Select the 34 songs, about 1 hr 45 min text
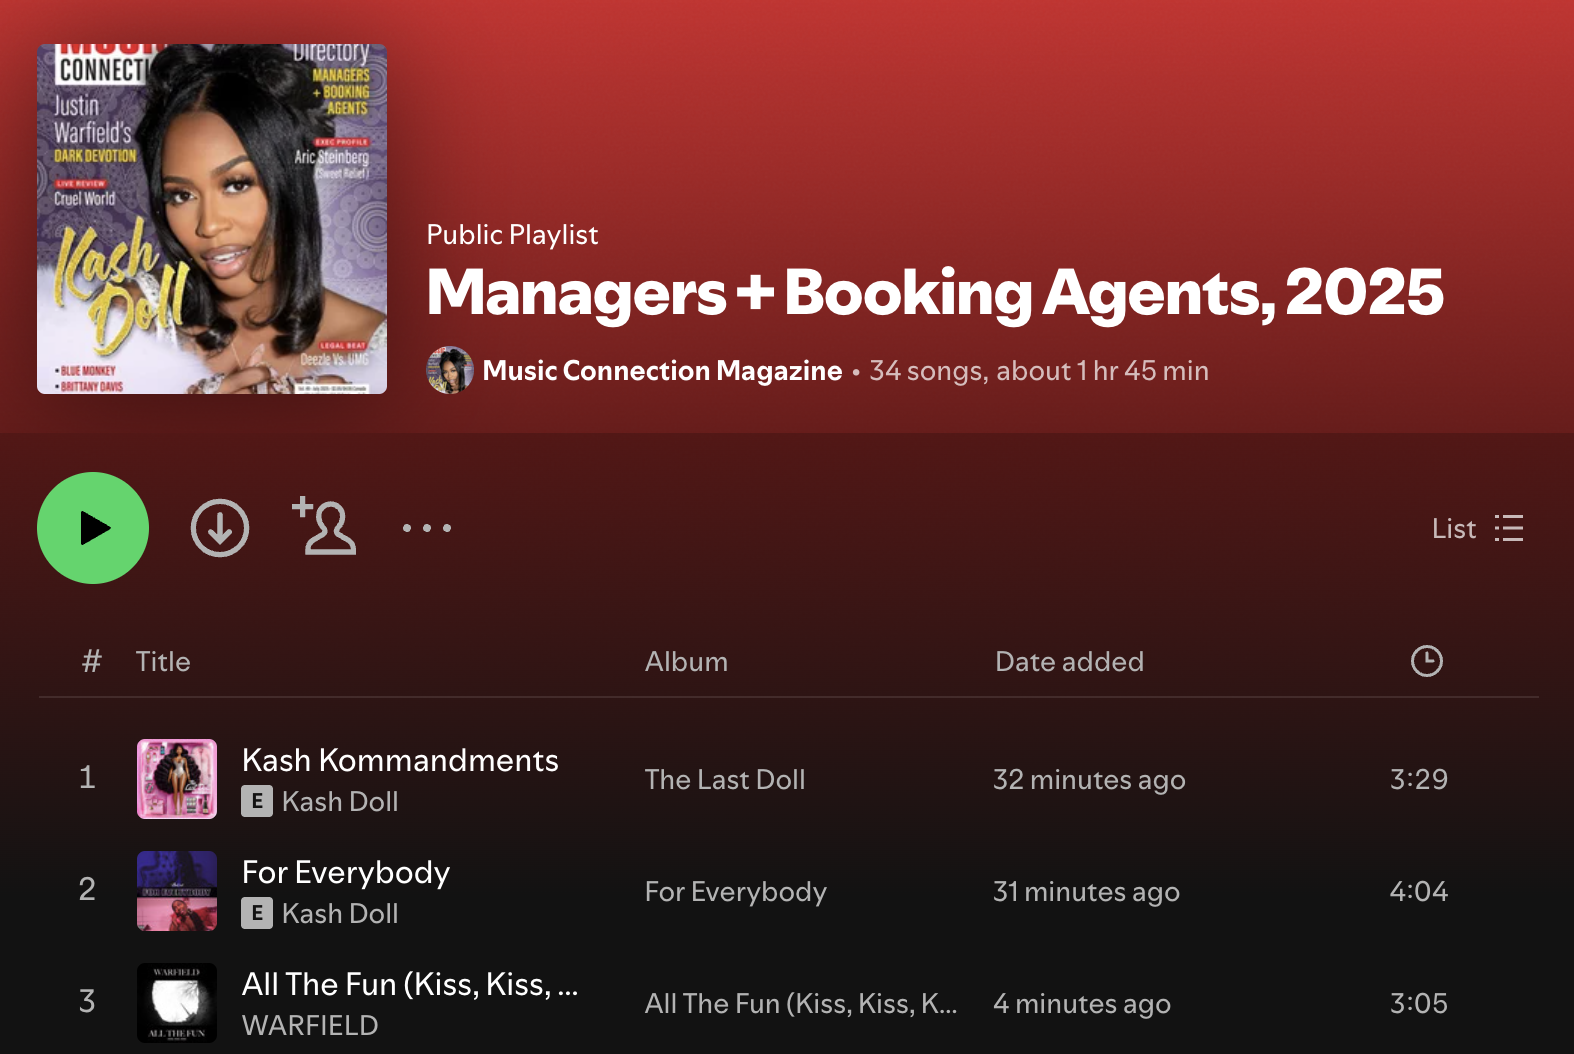Image resolution: width=1574 pixels, height=1054 pixels. pyautogui.click(x=1039, y=371)
